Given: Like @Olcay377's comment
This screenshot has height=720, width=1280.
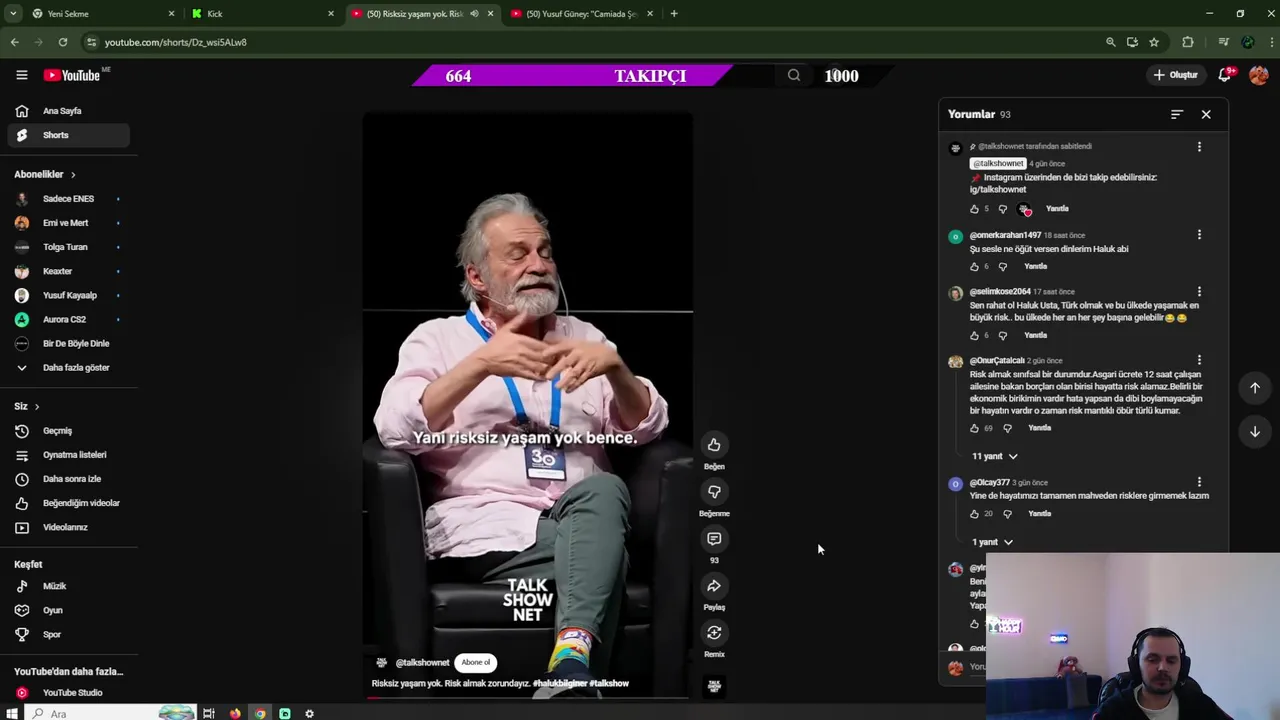Looking at the screenshot, I should (x=974, y=514).
